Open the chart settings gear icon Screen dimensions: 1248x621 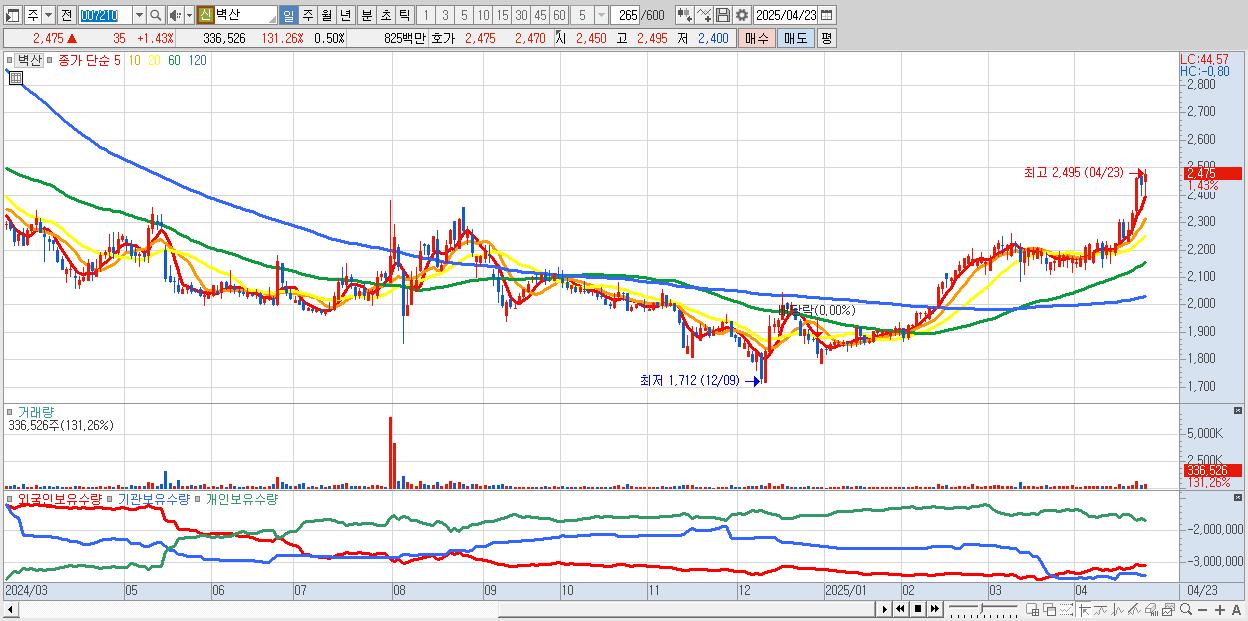(742, 15)
